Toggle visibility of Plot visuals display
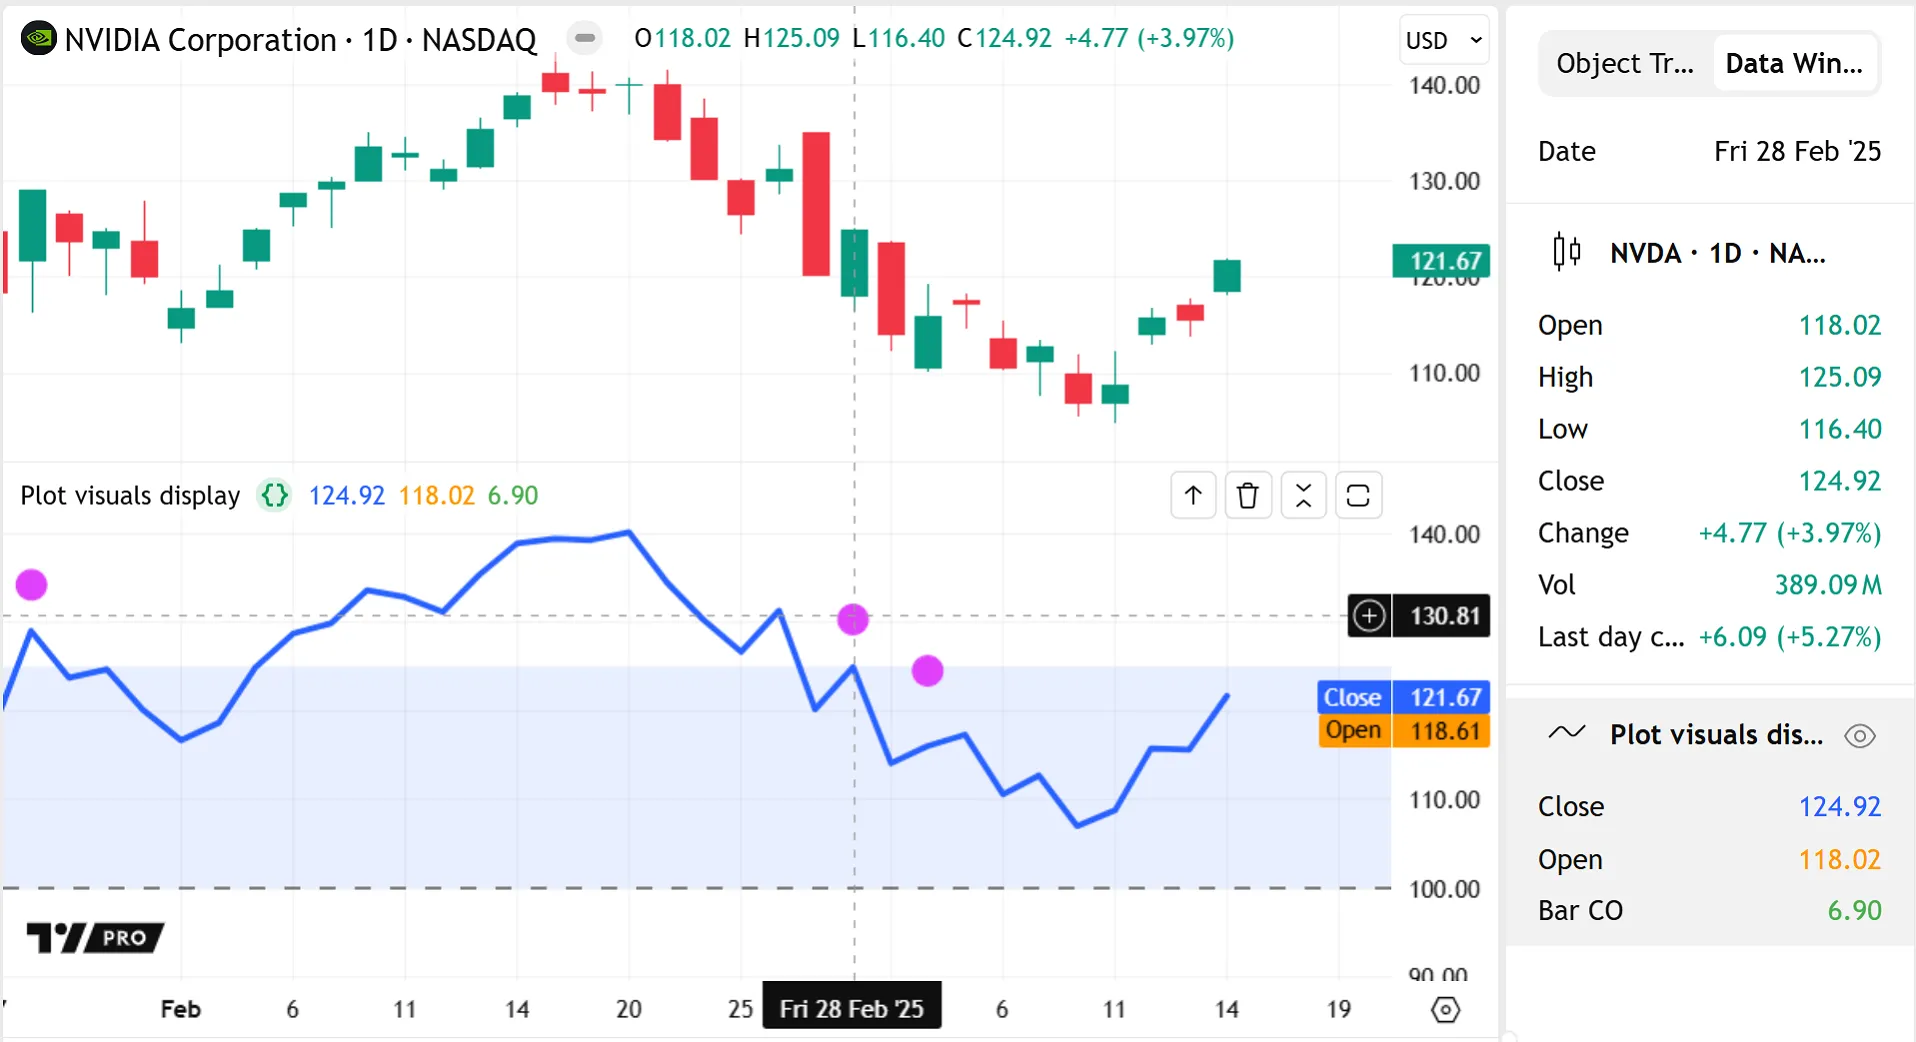The width and height of the screenshot is (1916, 1042). 1859,736
